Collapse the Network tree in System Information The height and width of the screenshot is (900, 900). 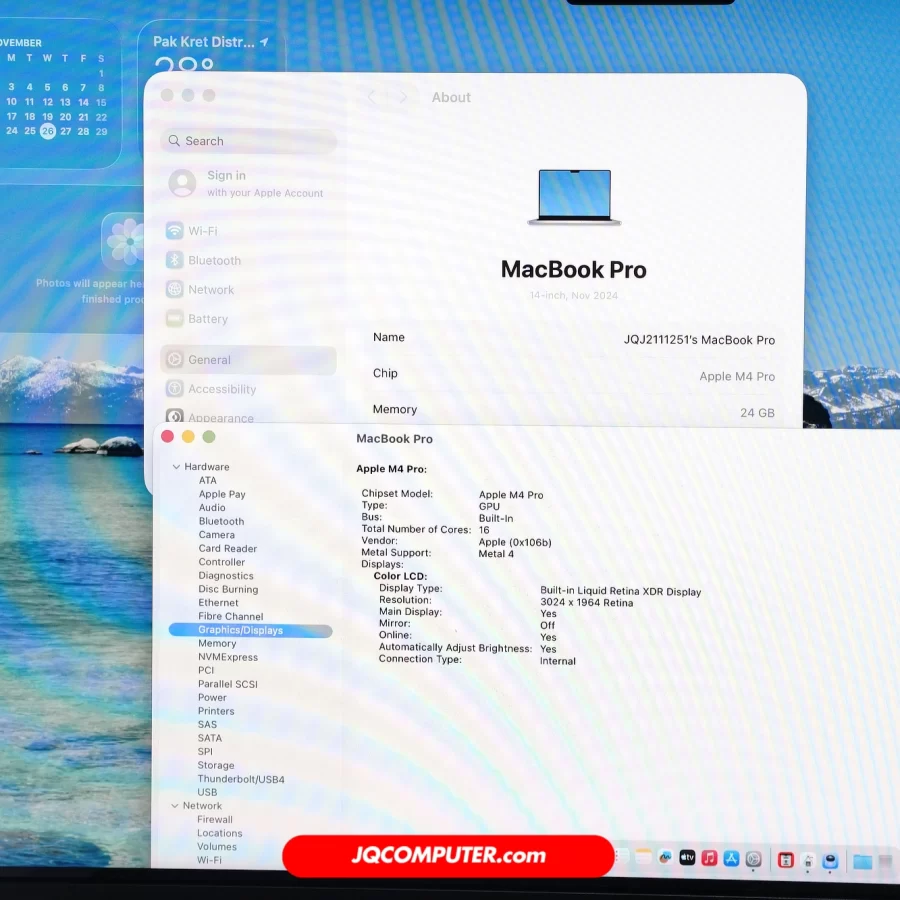175,806
